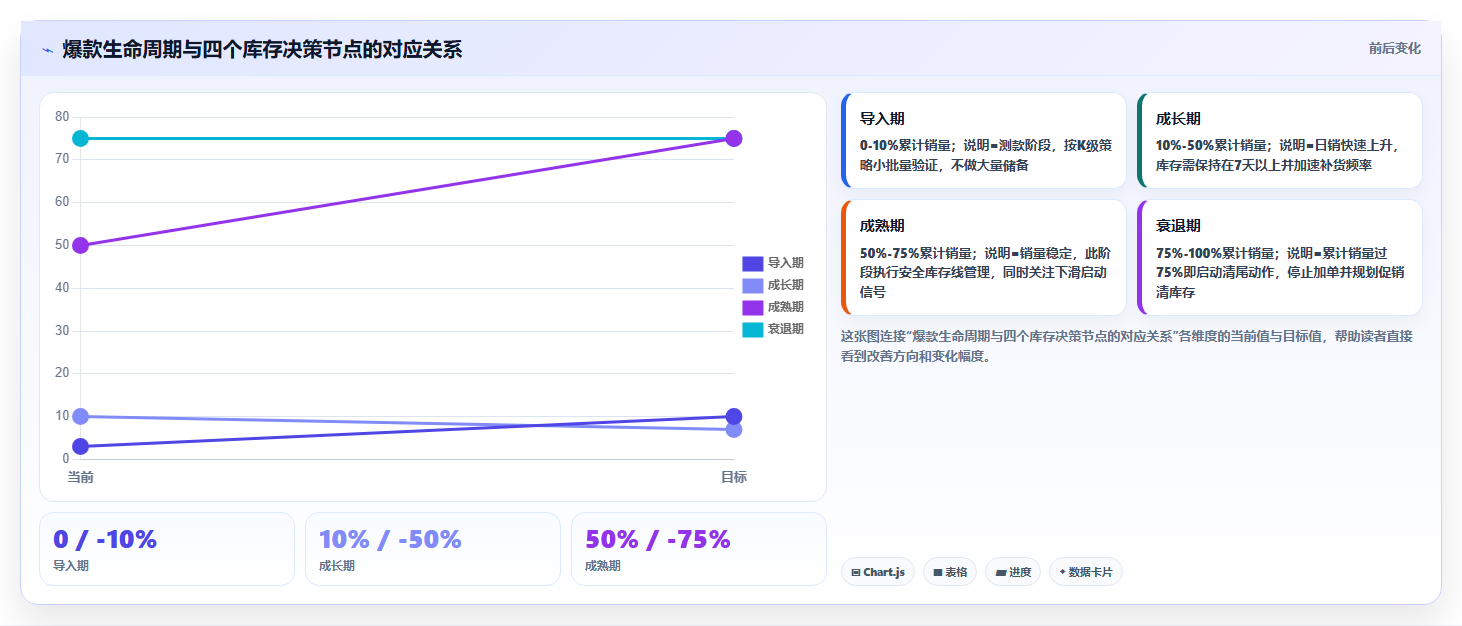Image resolution: width=1462 pixels, height=626 pixels.
Task: Select the 0 / -10% stat card
Action: [167, 549]
